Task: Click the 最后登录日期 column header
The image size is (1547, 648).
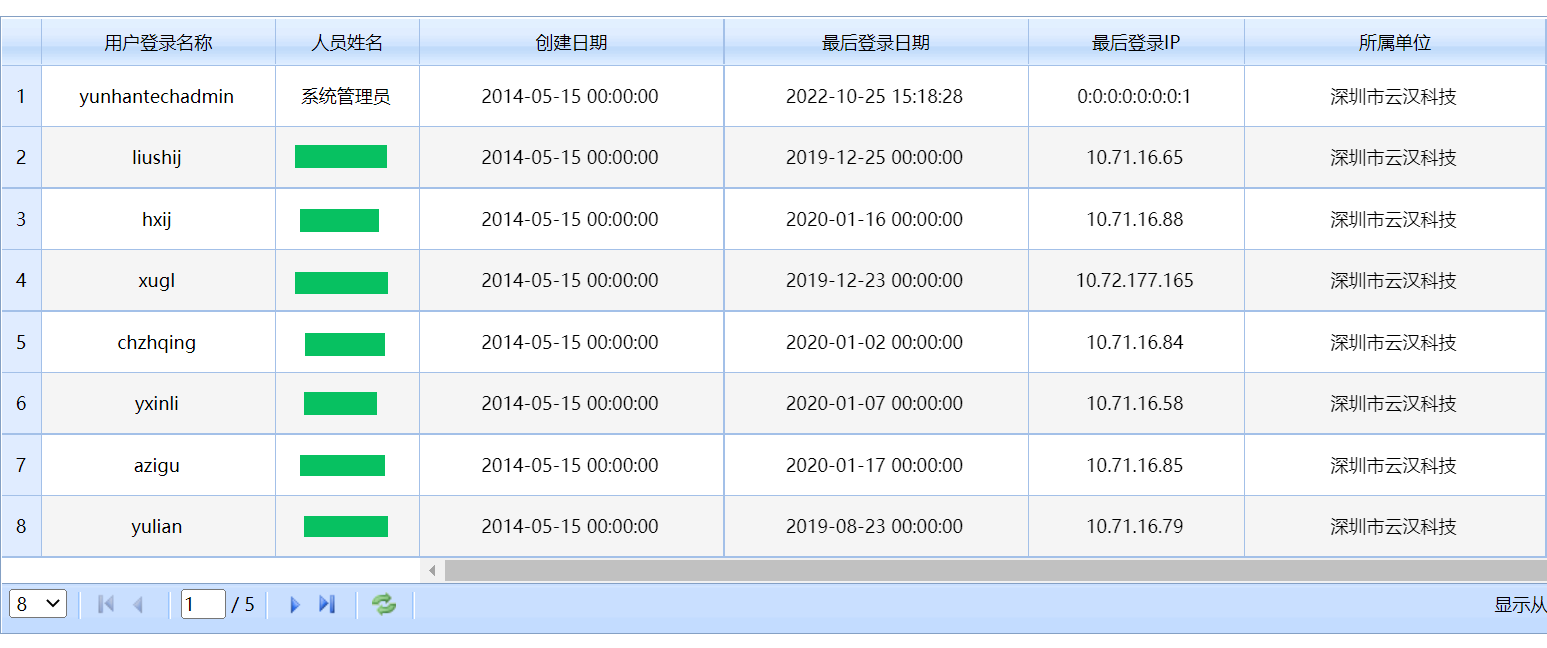Action: [875, 42]
